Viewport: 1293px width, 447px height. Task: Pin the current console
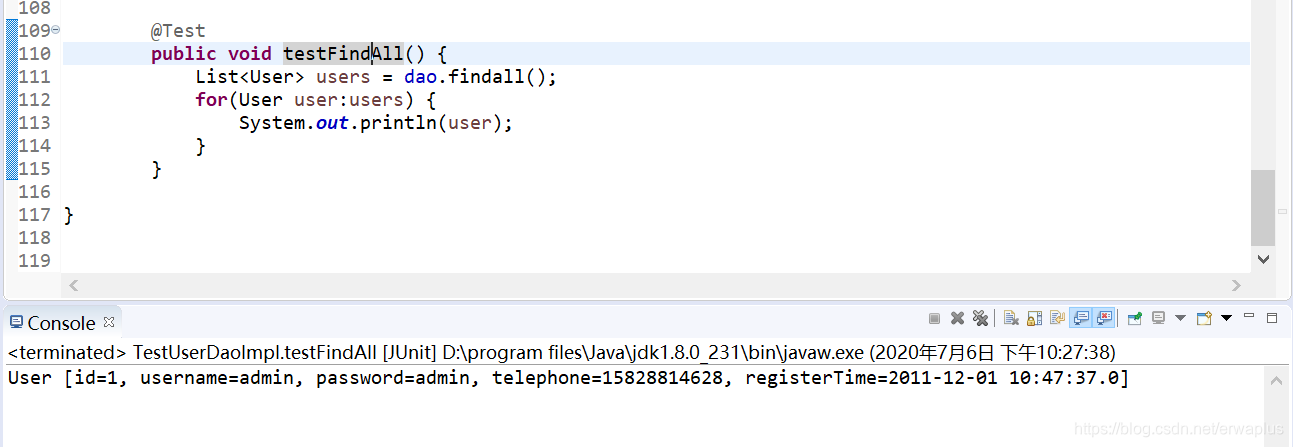1135,318
